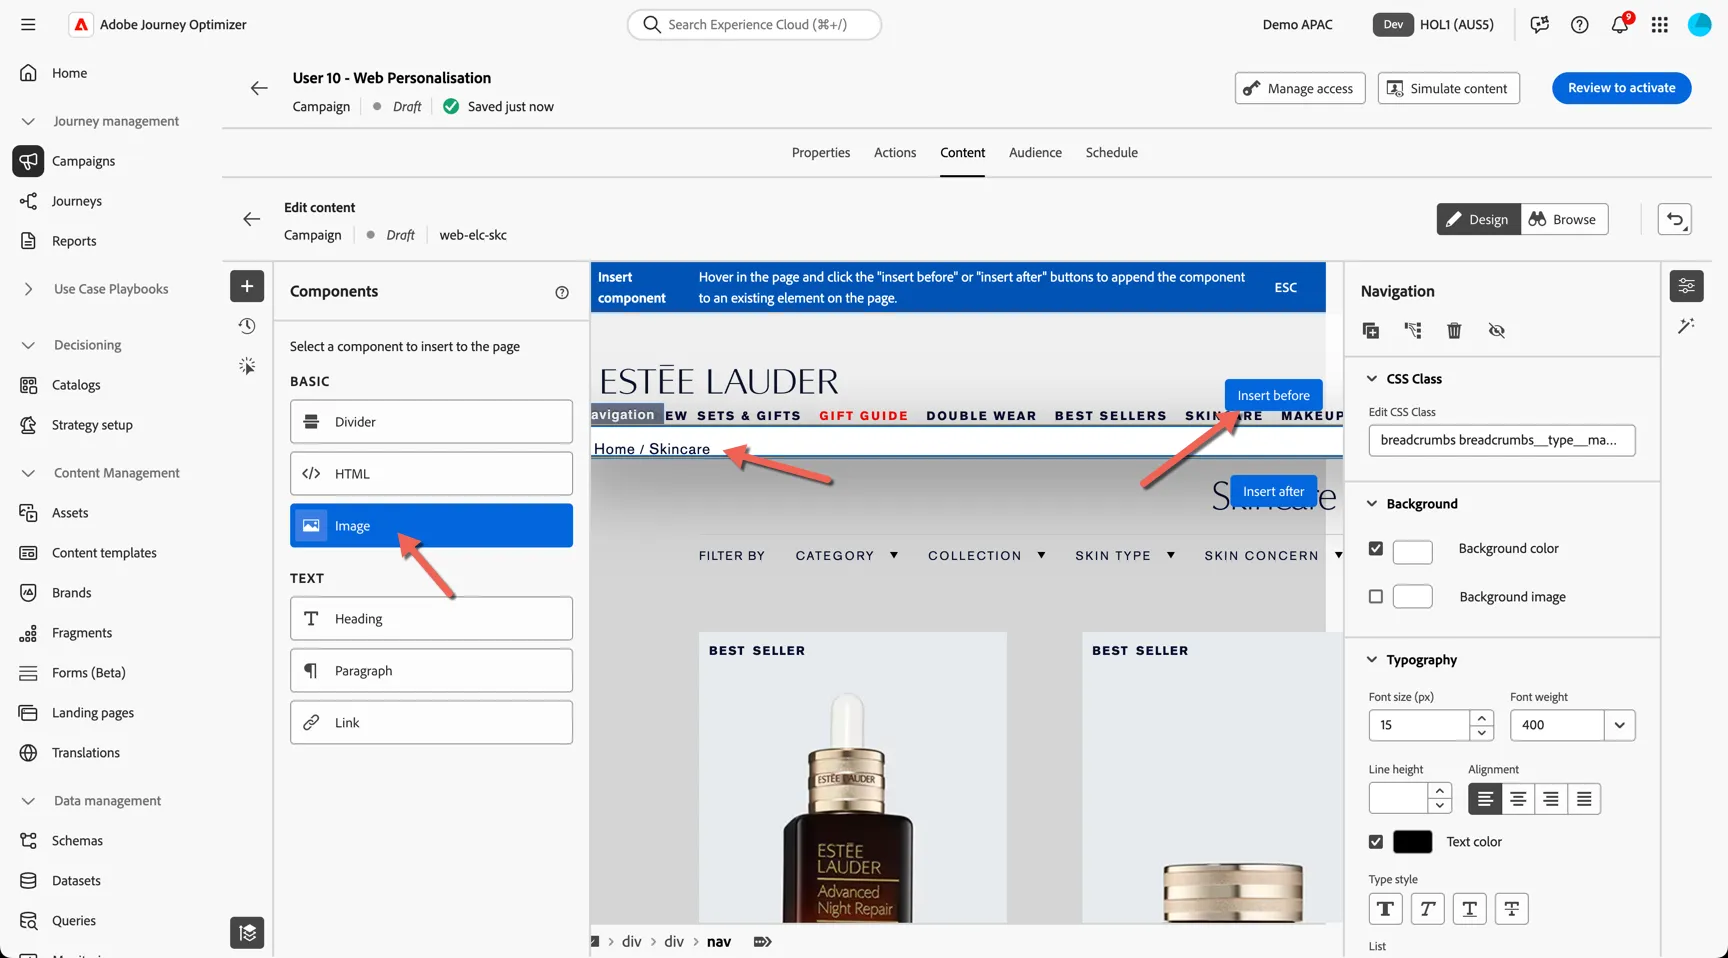Viewport: 1728px width, 958px height.
Task: Open the Properties tab
Action: tap(821, 152)
